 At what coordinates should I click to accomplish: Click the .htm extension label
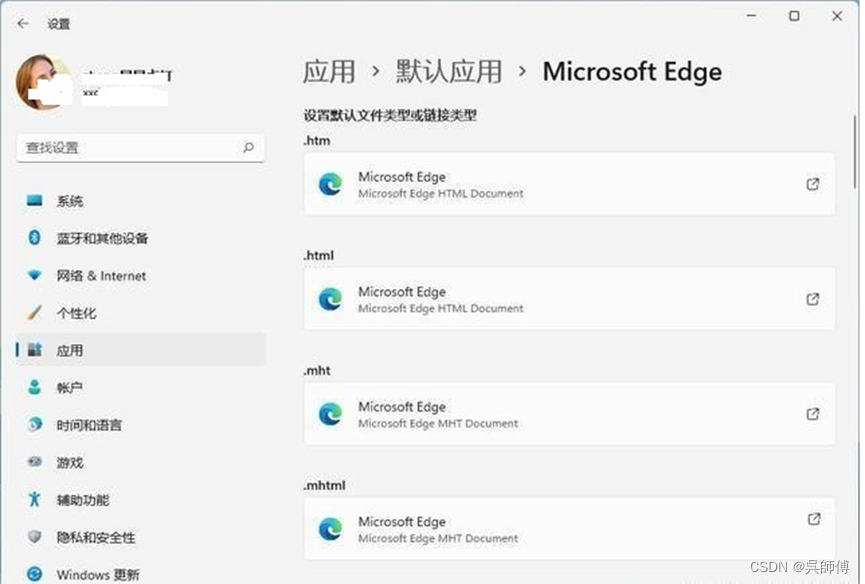click(317, 141)
